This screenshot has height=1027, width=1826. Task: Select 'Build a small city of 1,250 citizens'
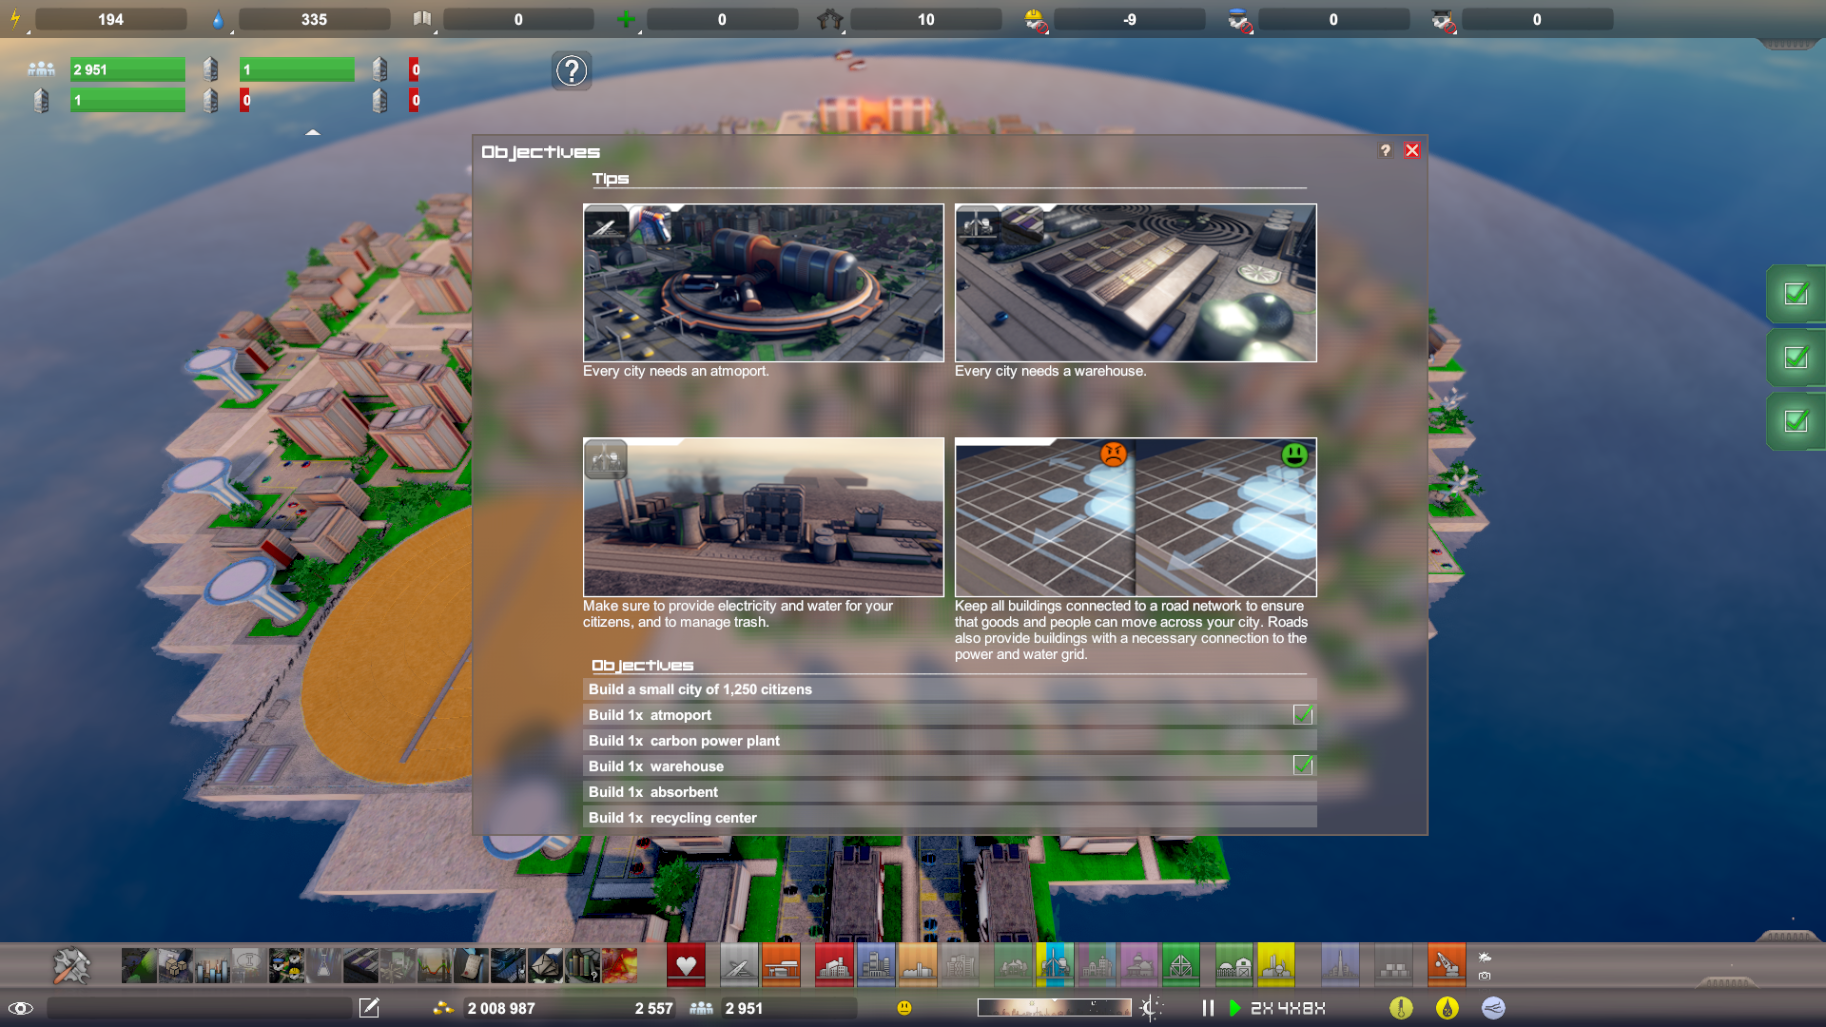(949, 689)
